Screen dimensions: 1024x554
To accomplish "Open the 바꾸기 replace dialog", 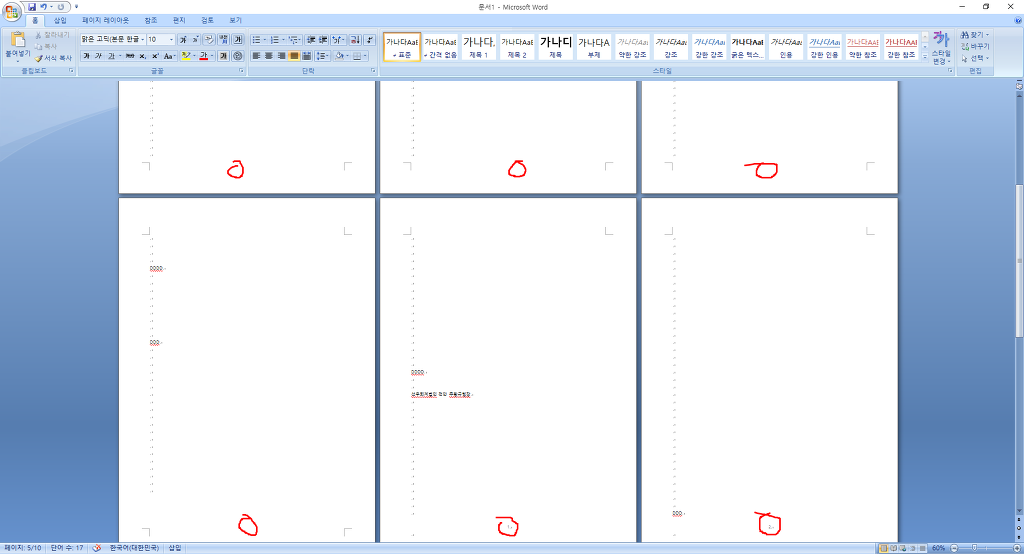I will coord(975,46).
